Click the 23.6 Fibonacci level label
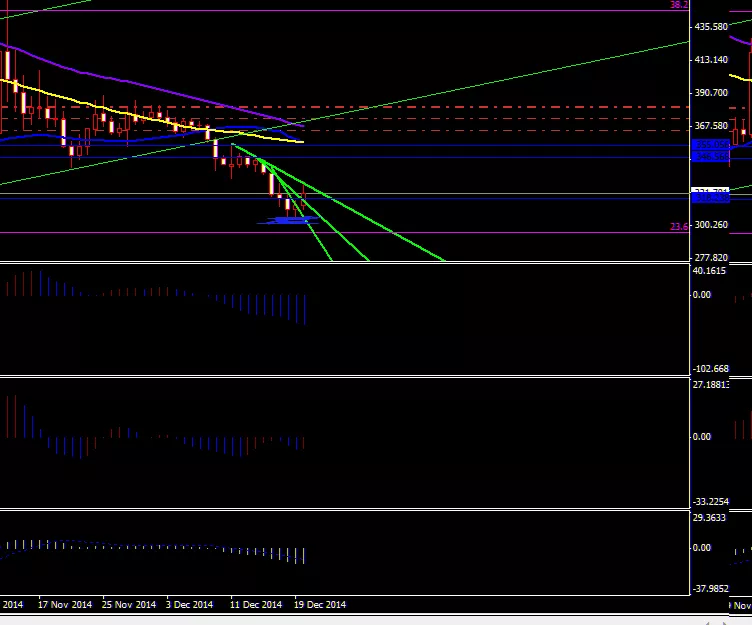 click(679, 227)
